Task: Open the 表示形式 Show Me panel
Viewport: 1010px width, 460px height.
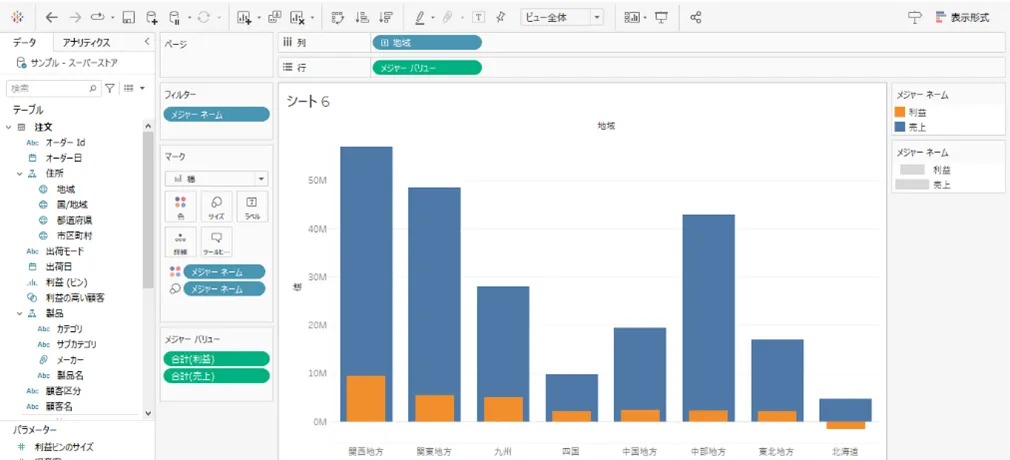Action: (x=962, y=17)
